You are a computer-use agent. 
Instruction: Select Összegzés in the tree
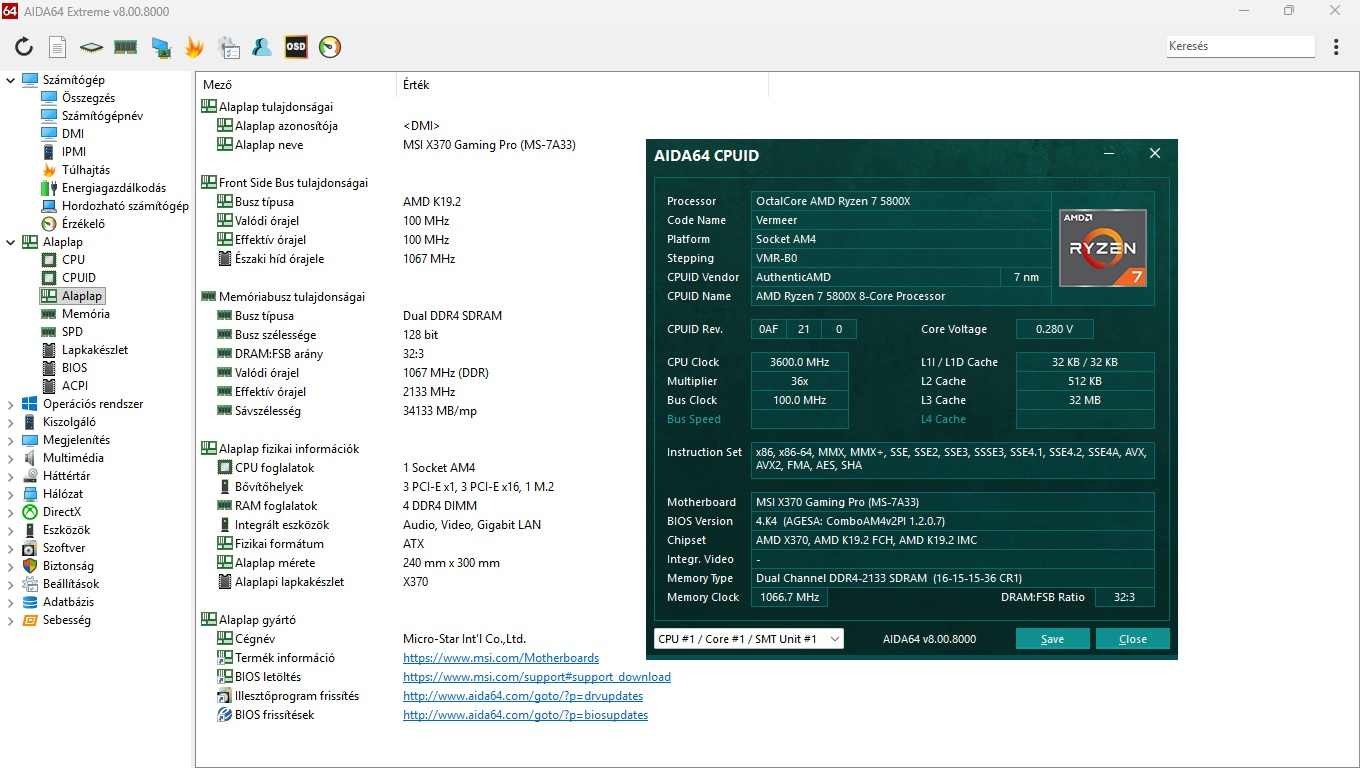pyautogui.click(x=88, y=98)
